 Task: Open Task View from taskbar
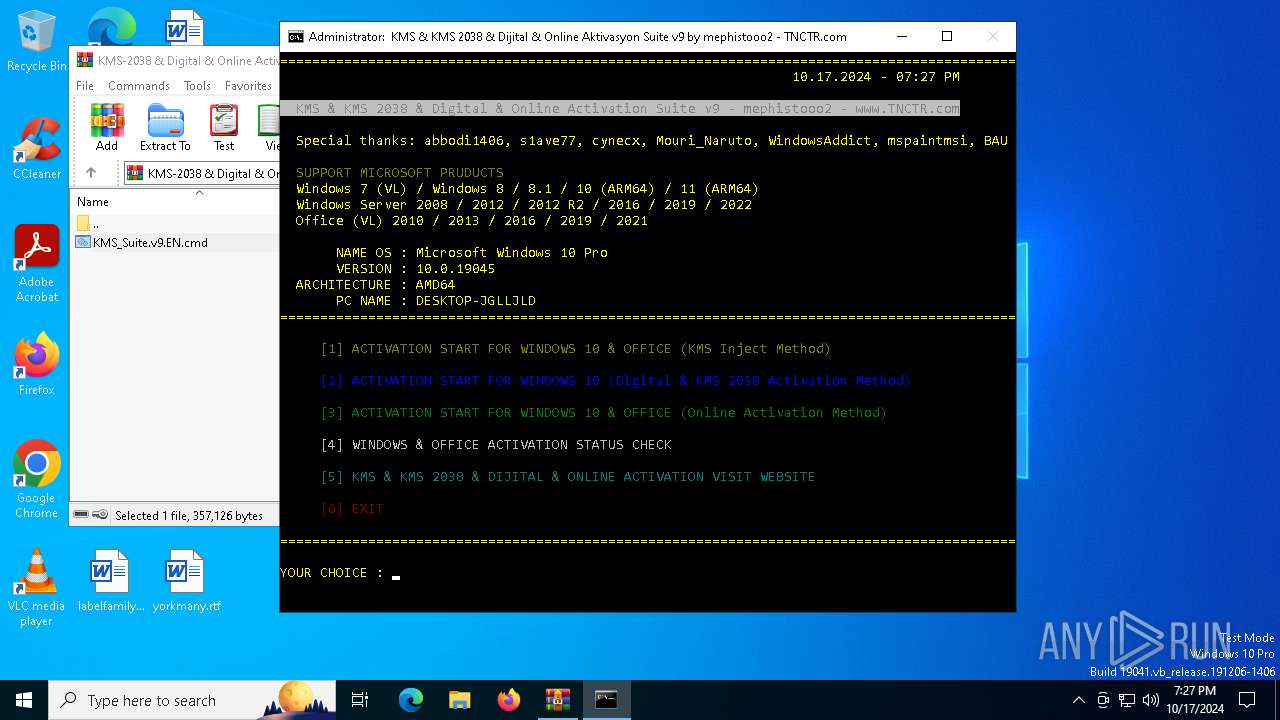(x=360, y=700)
